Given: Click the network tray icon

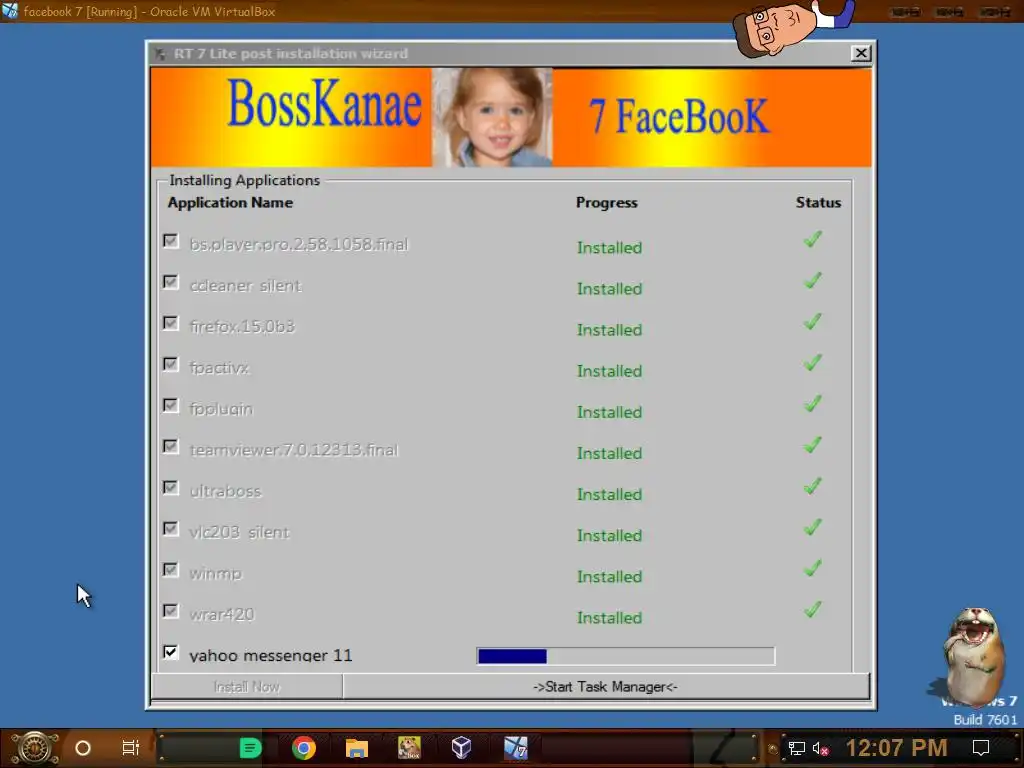Looking at the screenshot, I should click(797, 748).
